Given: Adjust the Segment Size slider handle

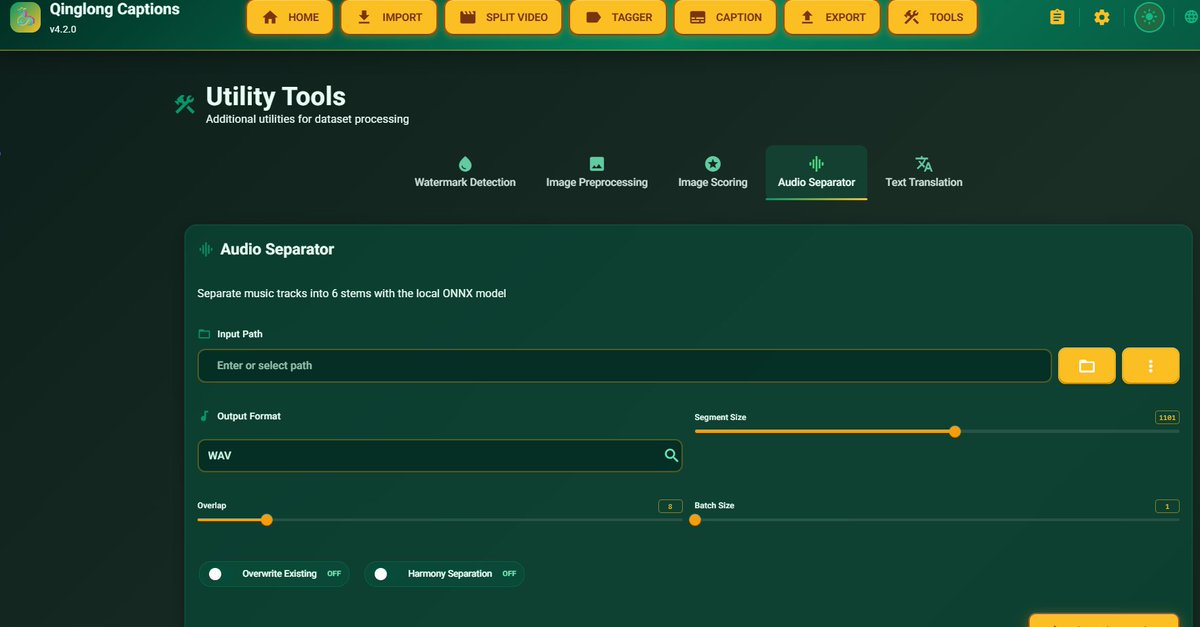Looking at the screenshot, I should pos(955,431).
